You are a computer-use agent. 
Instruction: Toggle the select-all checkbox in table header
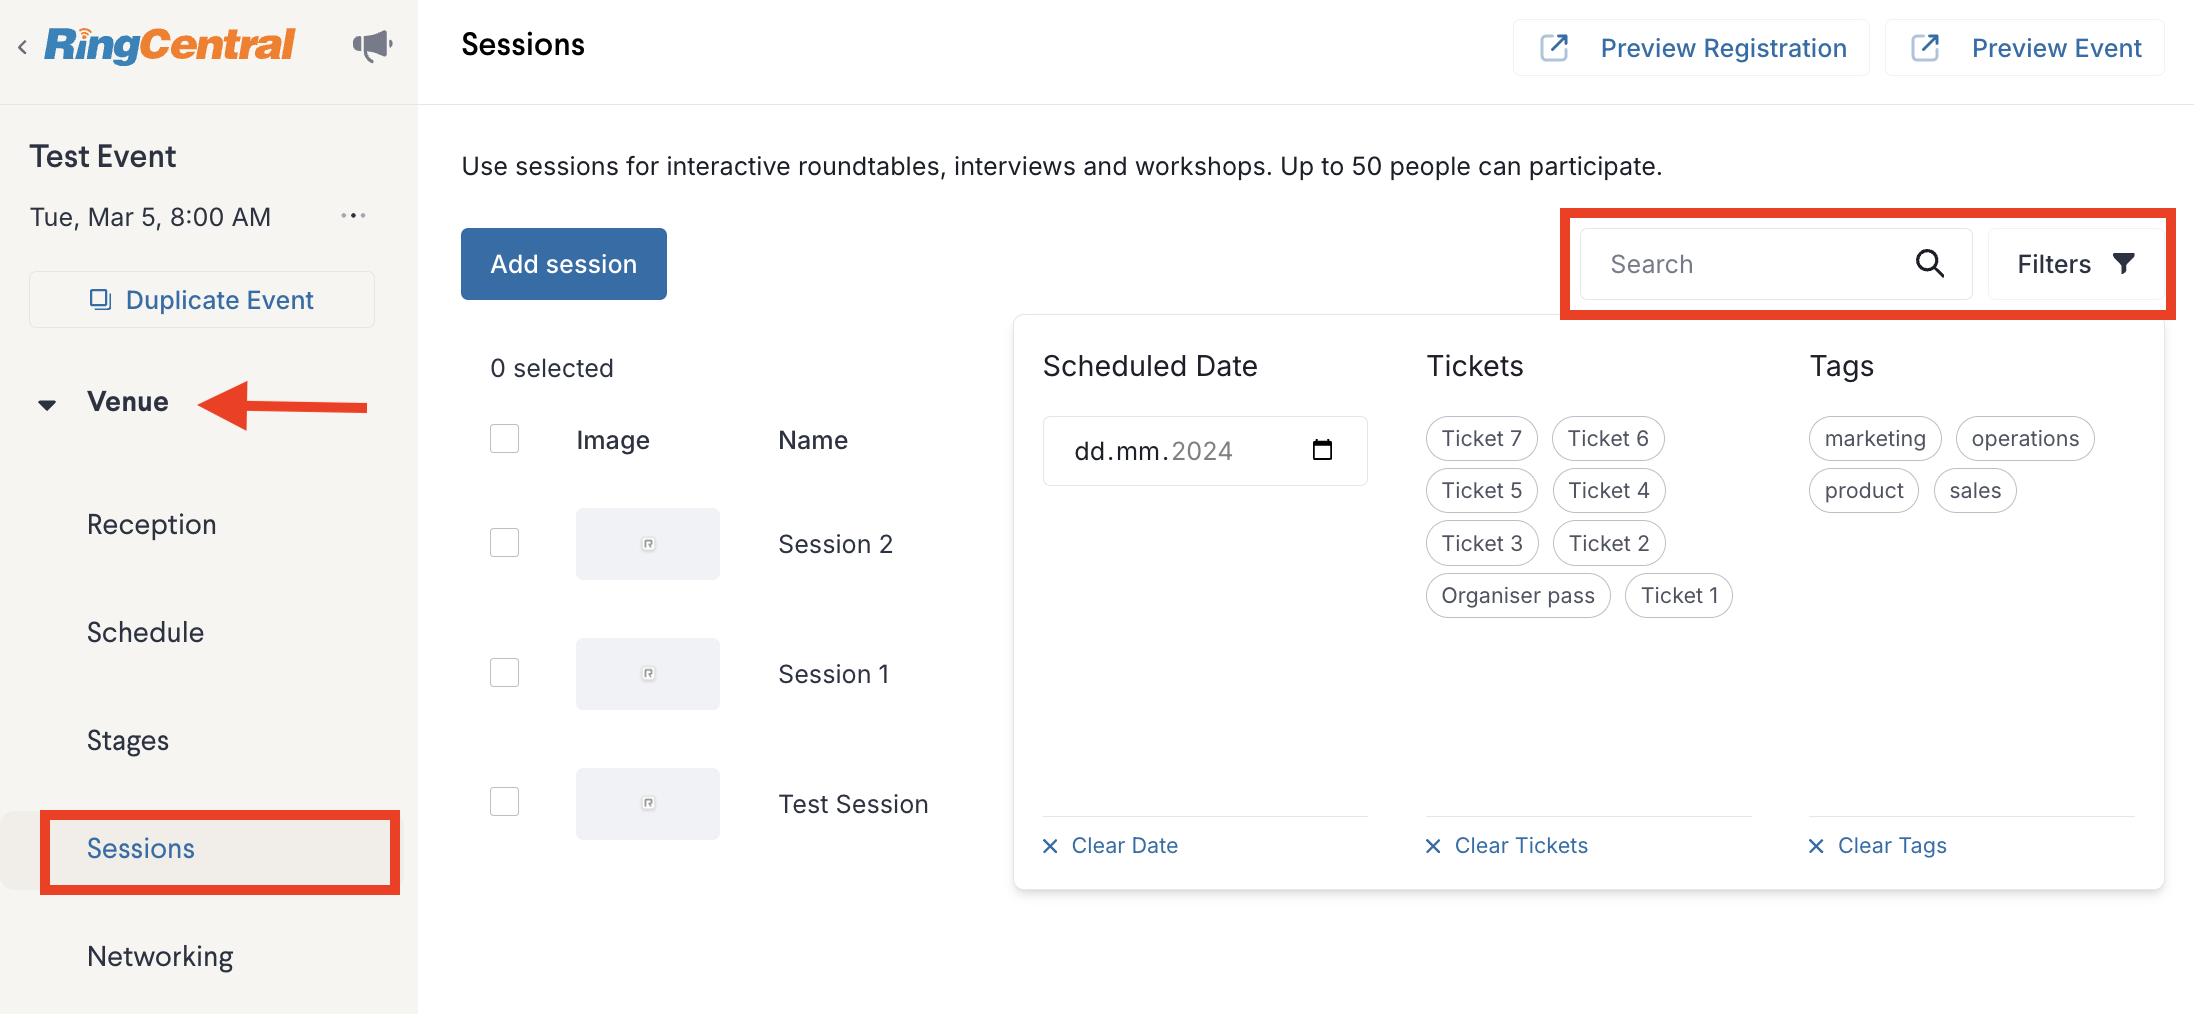[504, 439]
